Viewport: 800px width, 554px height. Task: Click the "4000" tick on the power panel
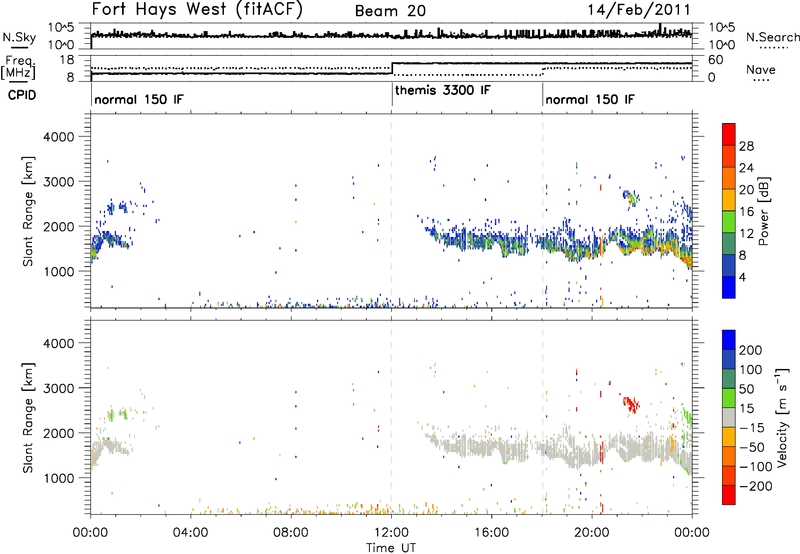pyautogui.click(x=59, y=137)
